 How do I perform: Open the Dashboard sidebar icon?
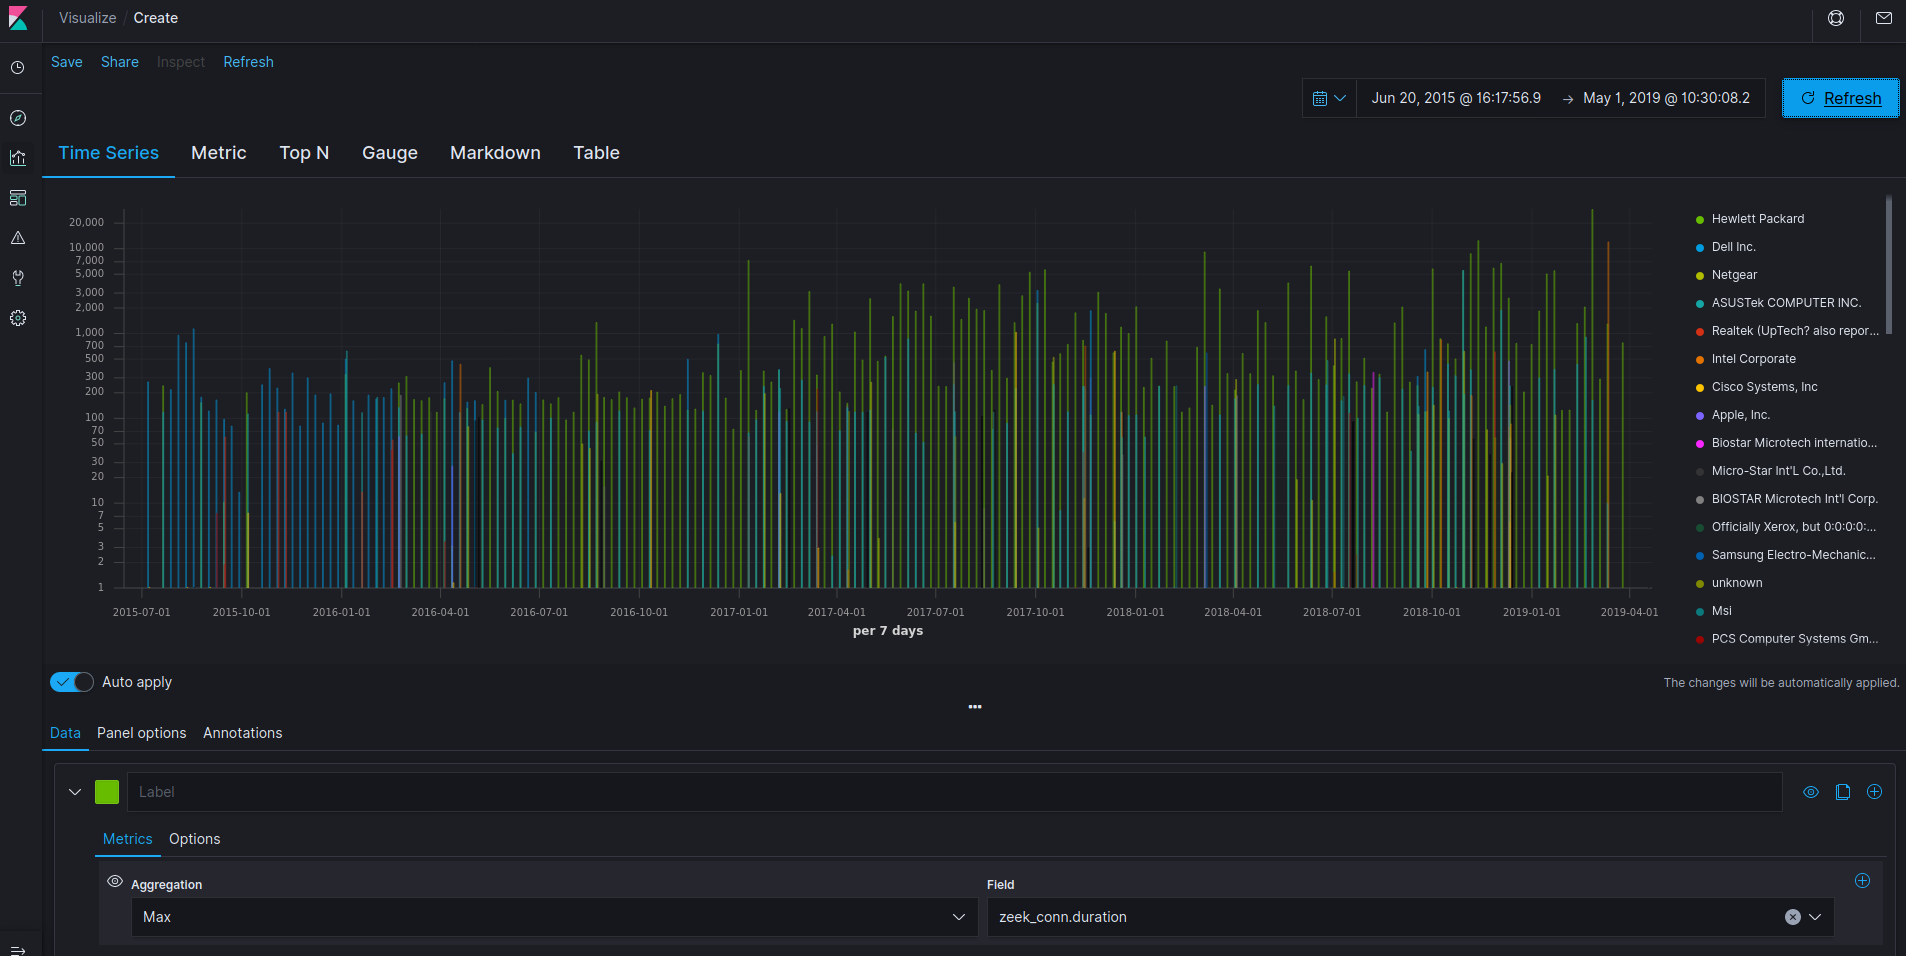point(18,197)
